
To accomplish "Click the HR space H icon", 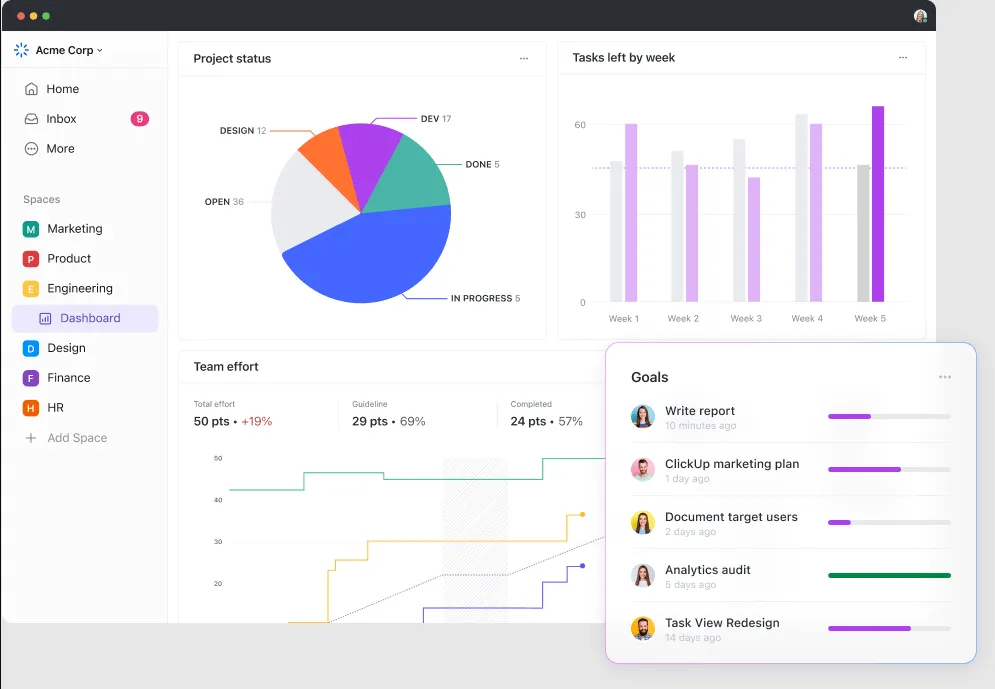I will pos(30,408).
